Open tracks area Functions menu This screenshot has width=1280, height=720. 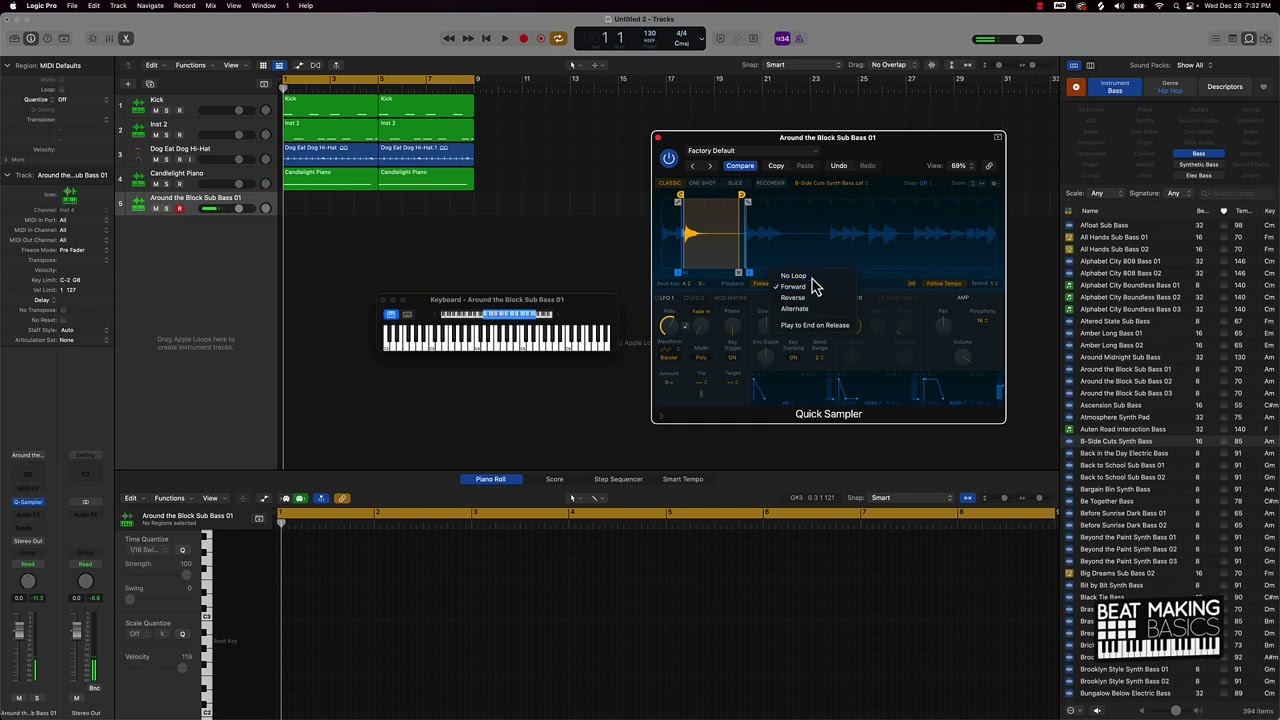pos(193,65)
